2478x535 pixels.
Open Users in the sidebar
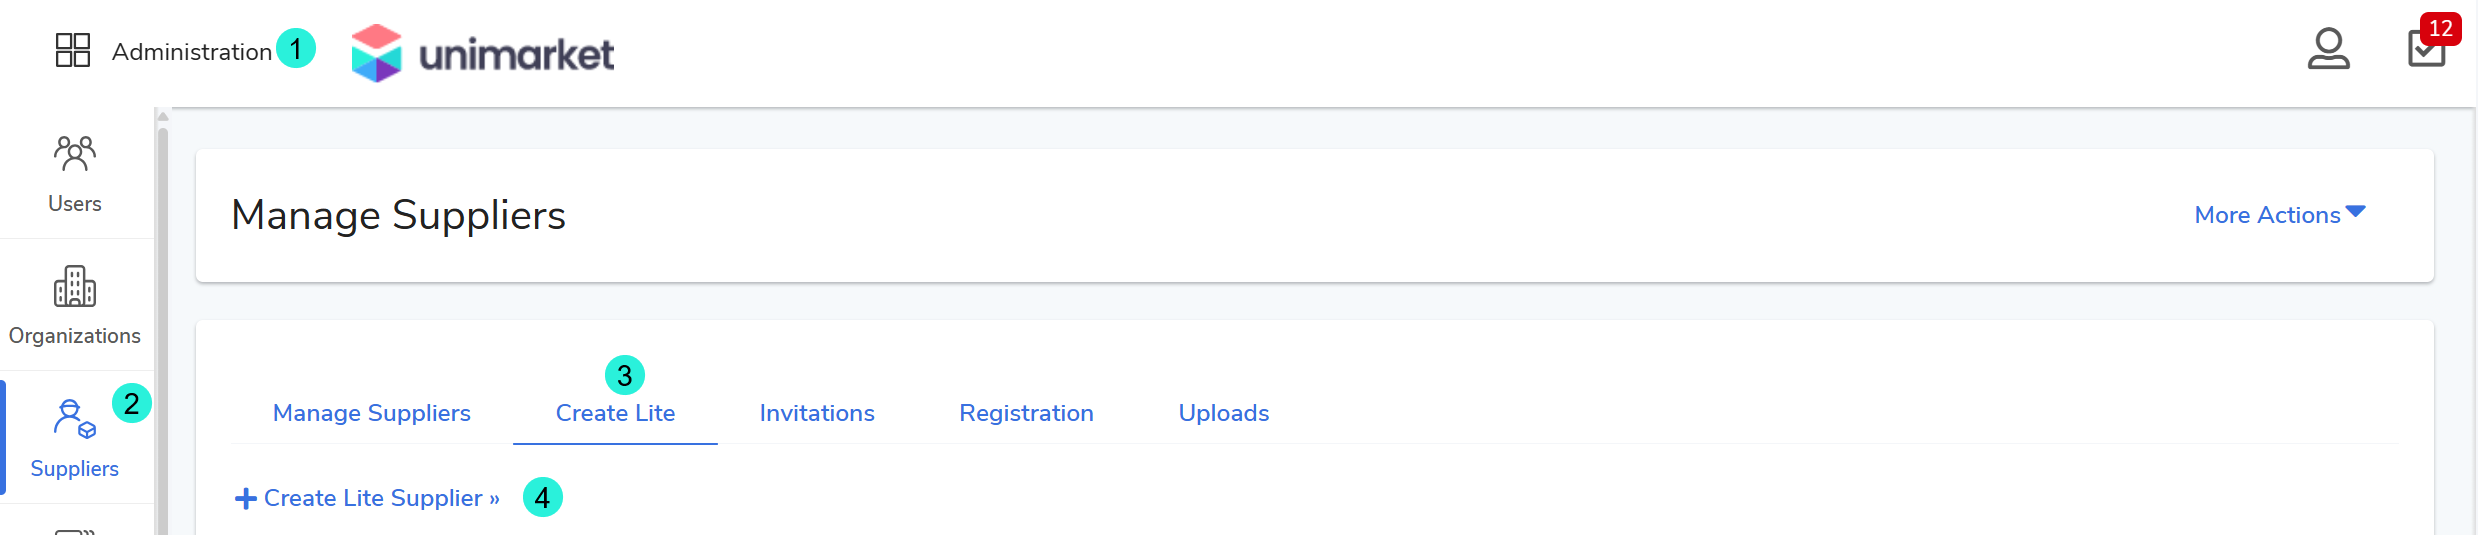(75, 173)
